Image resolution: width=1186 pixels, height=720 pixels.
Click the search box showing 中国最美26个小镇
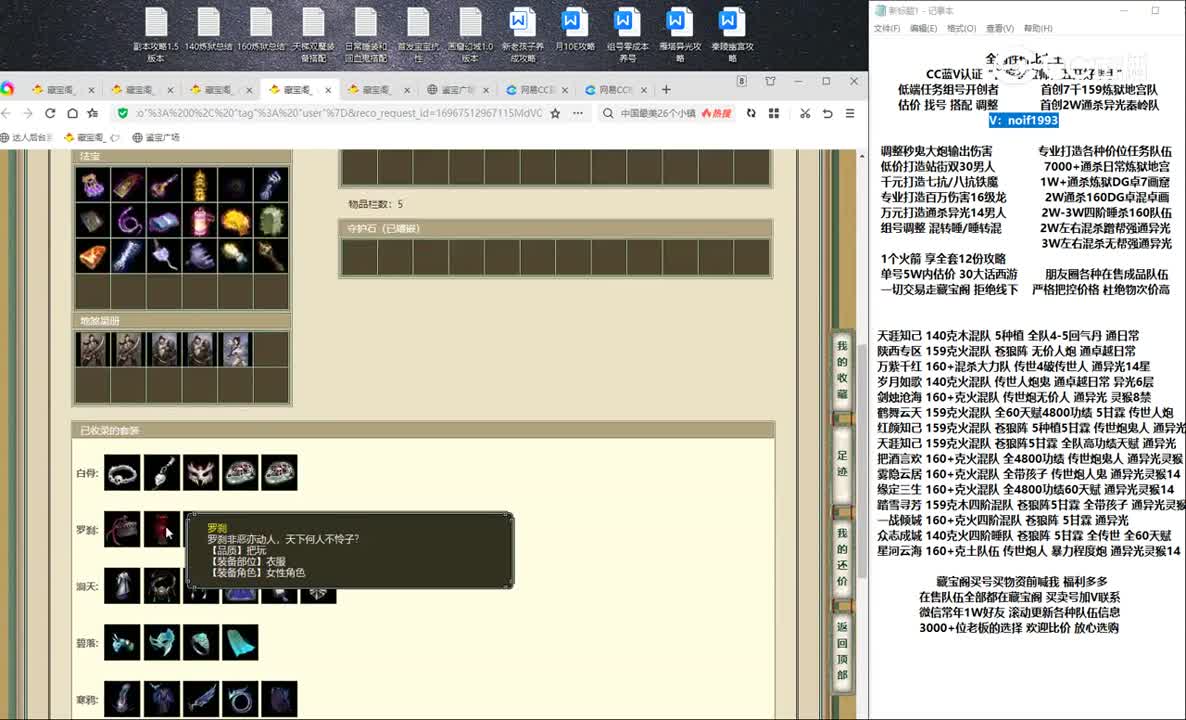[x=658, y=113]
